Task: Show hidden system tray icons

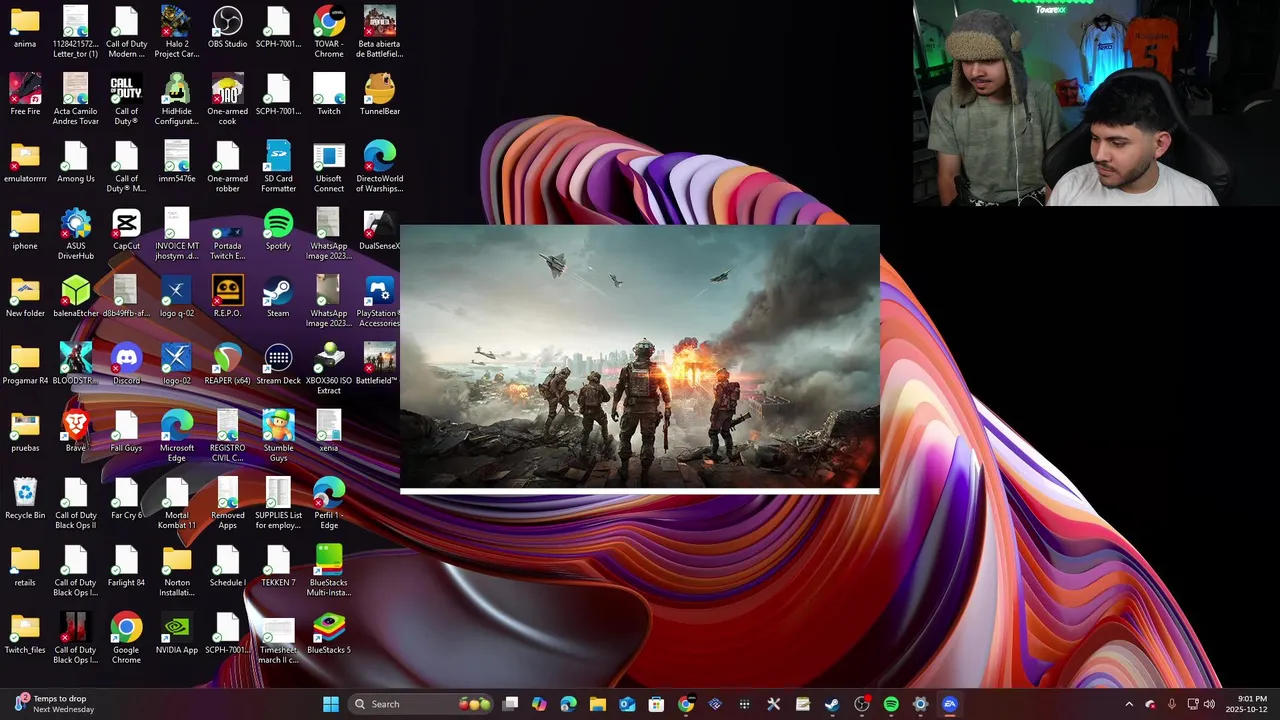Action: [1129, 704]
